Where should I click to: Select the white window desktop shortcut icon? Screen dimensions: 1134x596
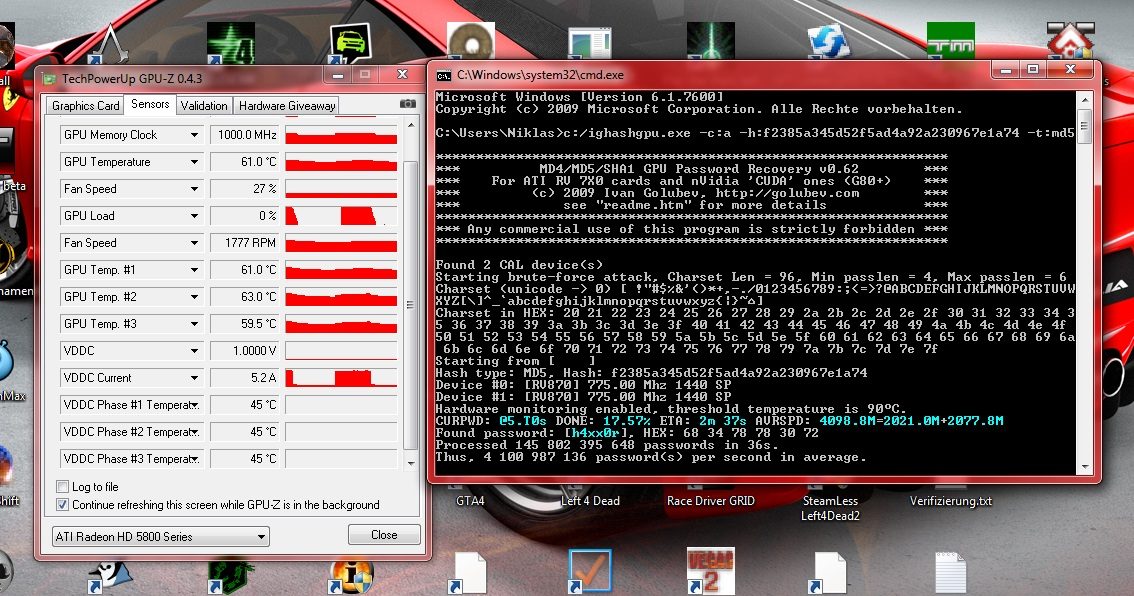(590, 42)
